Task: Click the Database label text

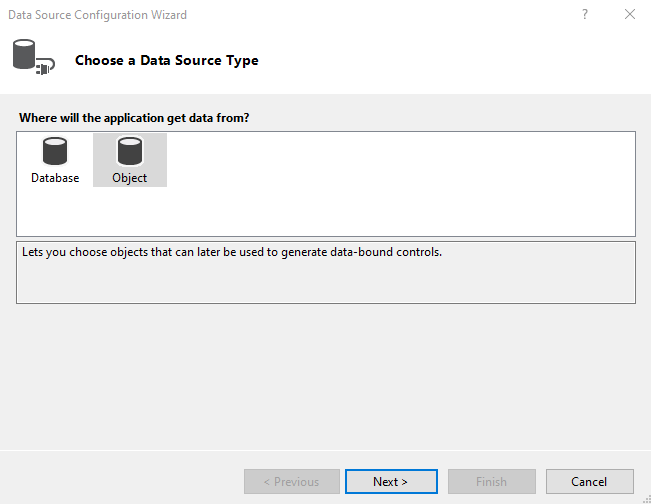Action: pos(55,178)
